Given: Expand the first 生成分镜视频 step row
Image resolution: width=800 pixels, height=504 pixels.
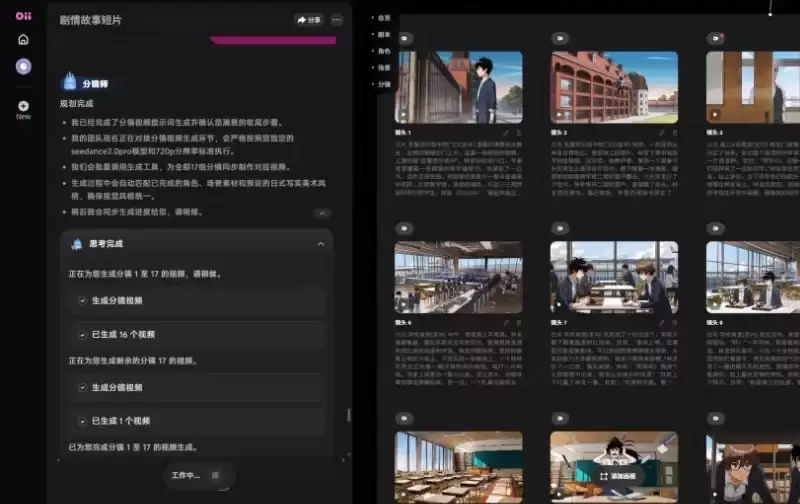Looking at the screenshot, I should [198, 300].
